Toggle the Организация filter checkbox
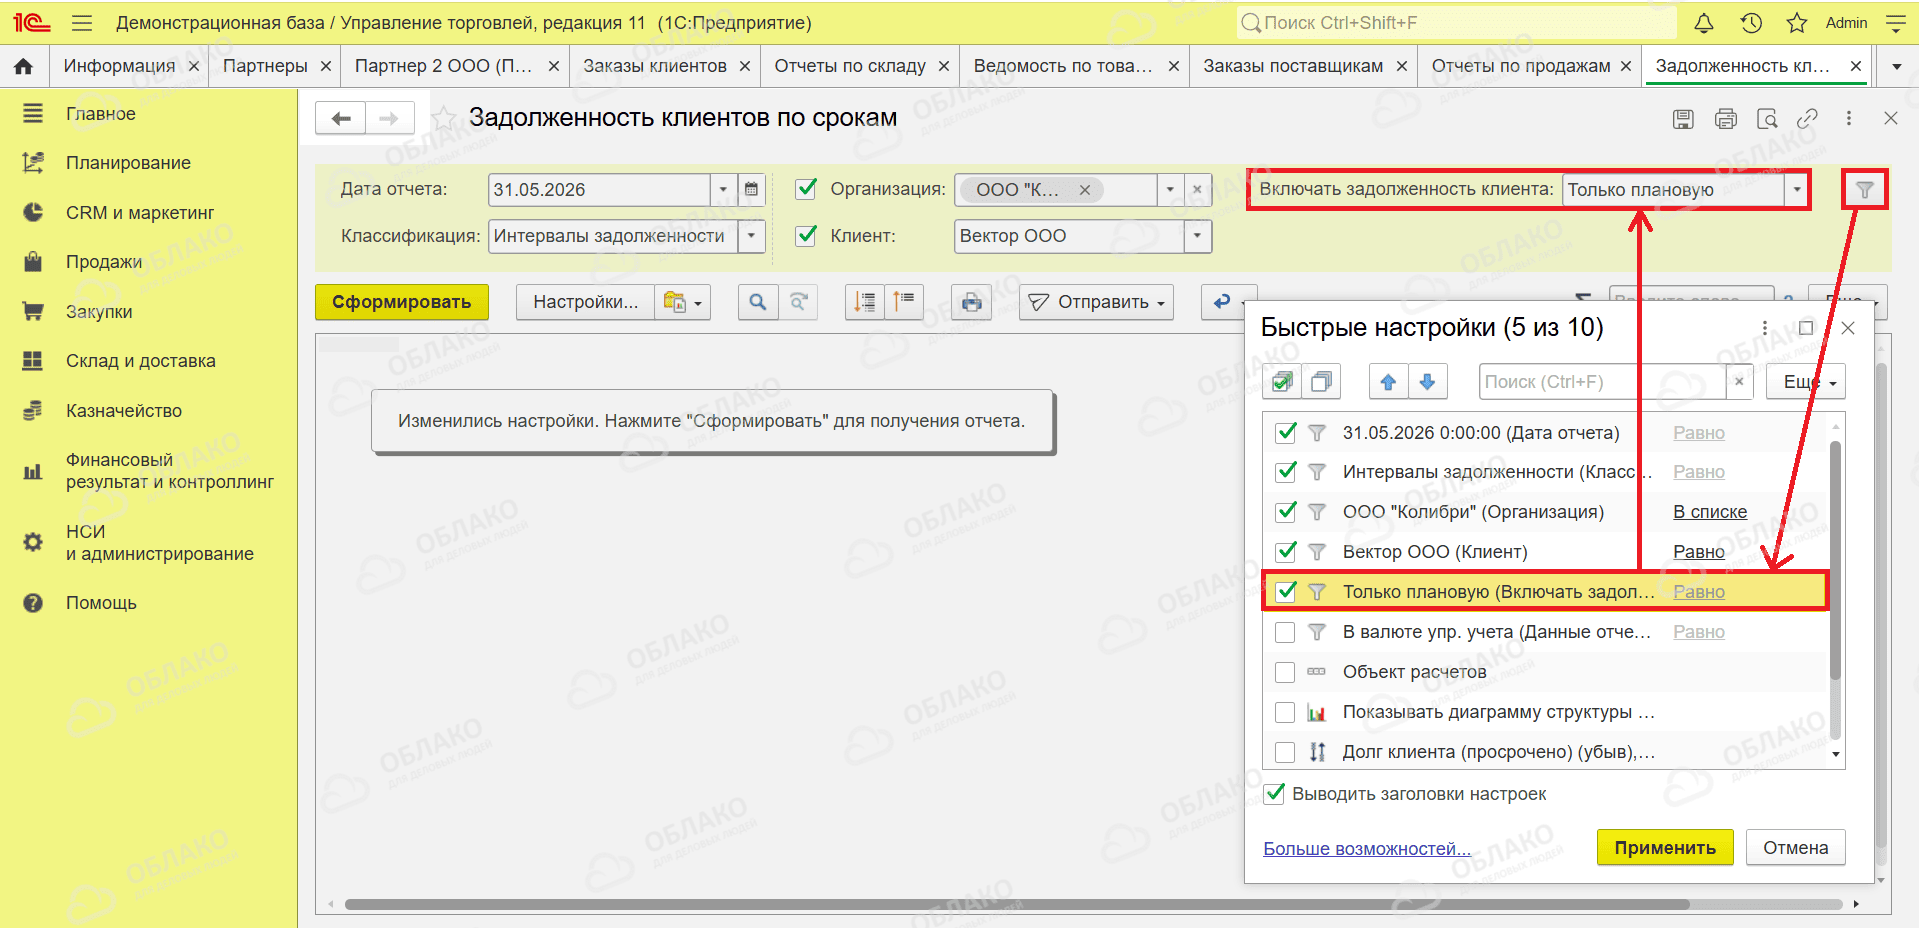 [806, 189]
